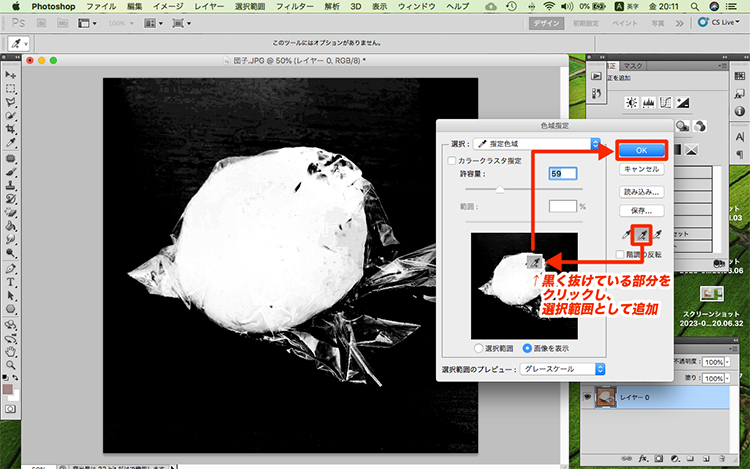Delete layer with the trash icon
The image size is (750, 469).
pyautogui.click(x=722, y=458)
